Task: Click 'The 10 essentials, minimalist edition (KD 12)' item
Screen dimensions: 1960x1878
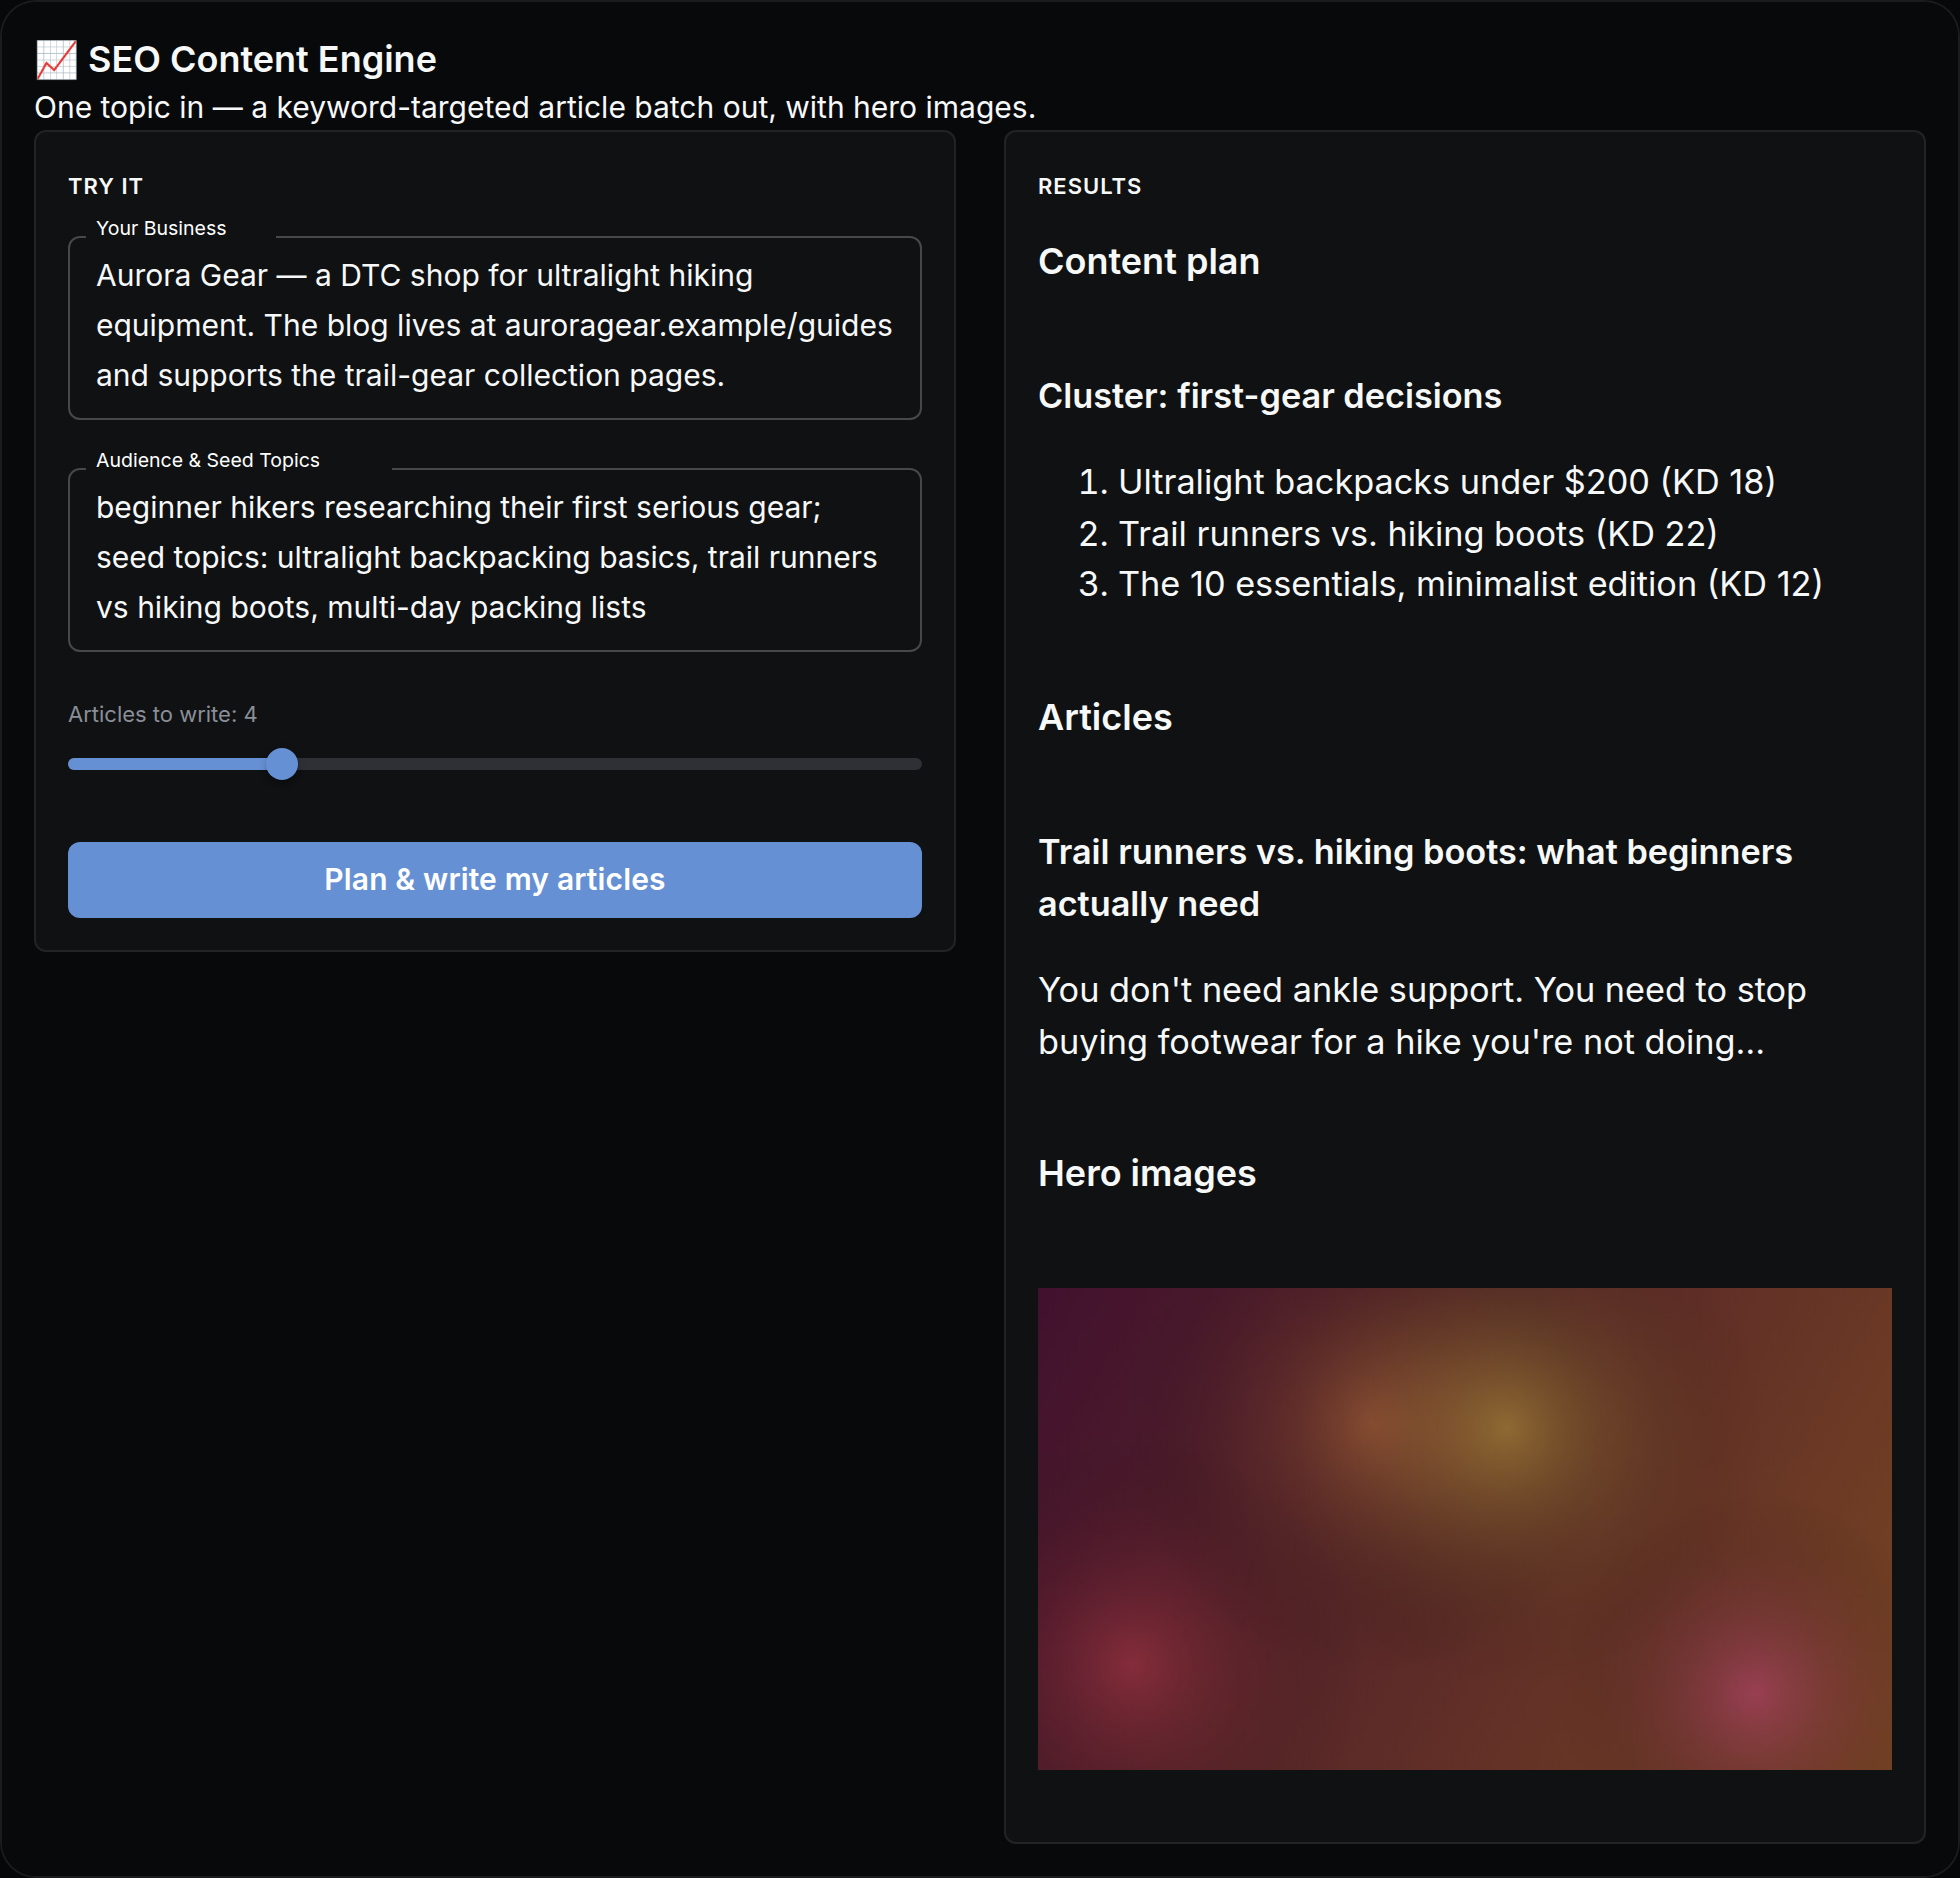Action: click(1470, 584)
